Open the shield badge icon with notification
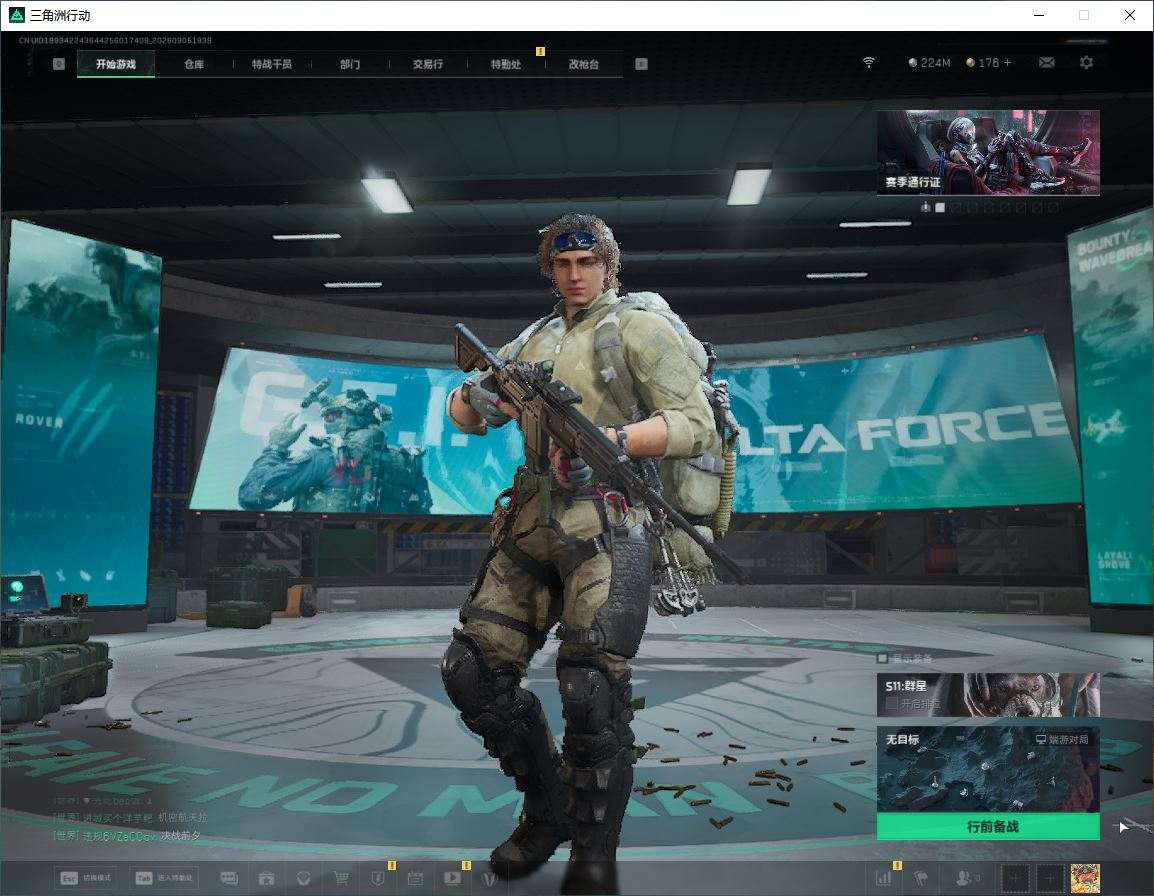This screenshot has width=1154, height=896. coord(378,878)
